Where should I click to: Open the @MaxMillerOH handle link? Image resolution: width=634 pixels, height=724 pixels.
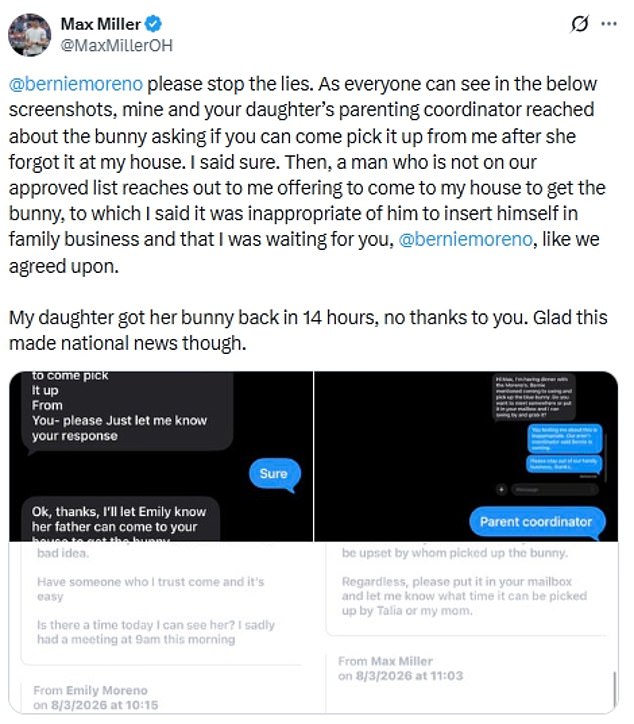click(x=116, y=45)
